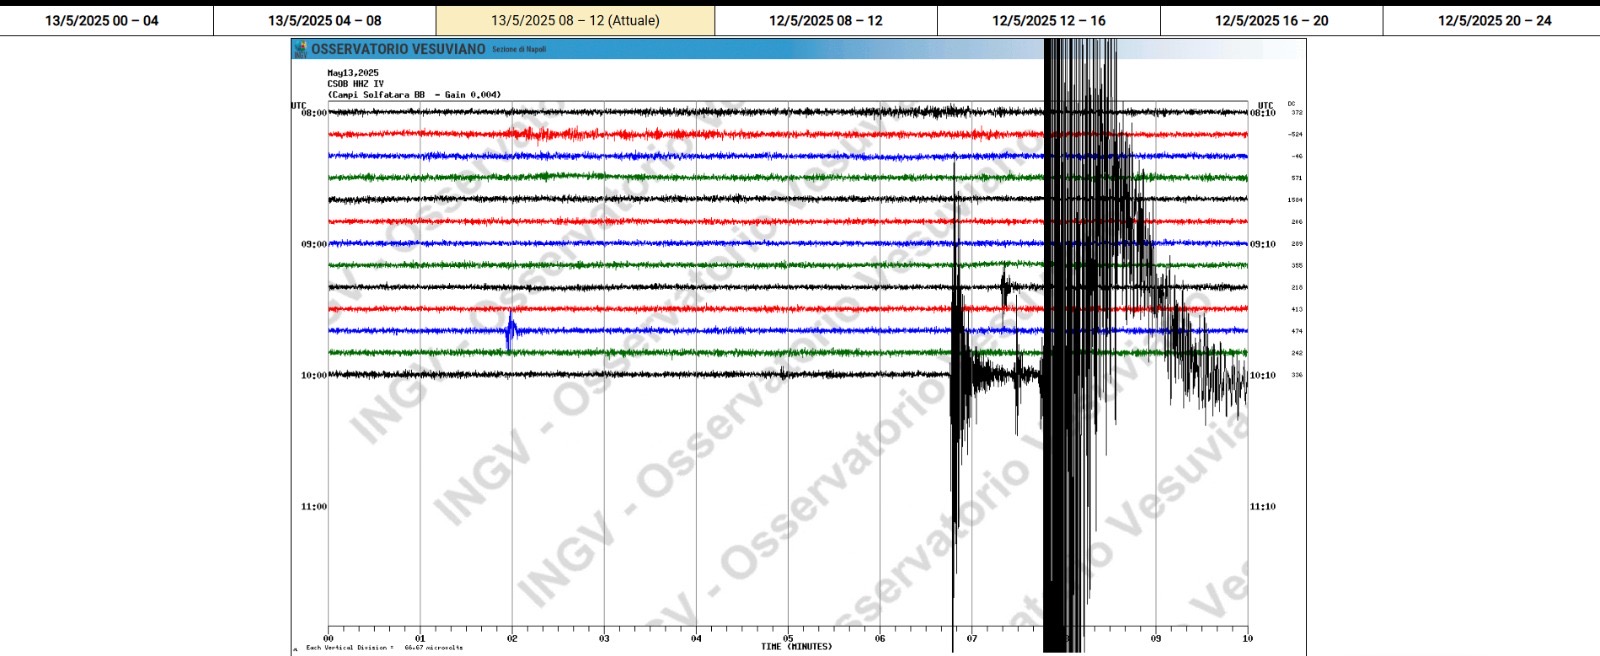Click the DC value -524 on the right
The width and height of the screenshot is (1600, 656).
coord(1295,134)
